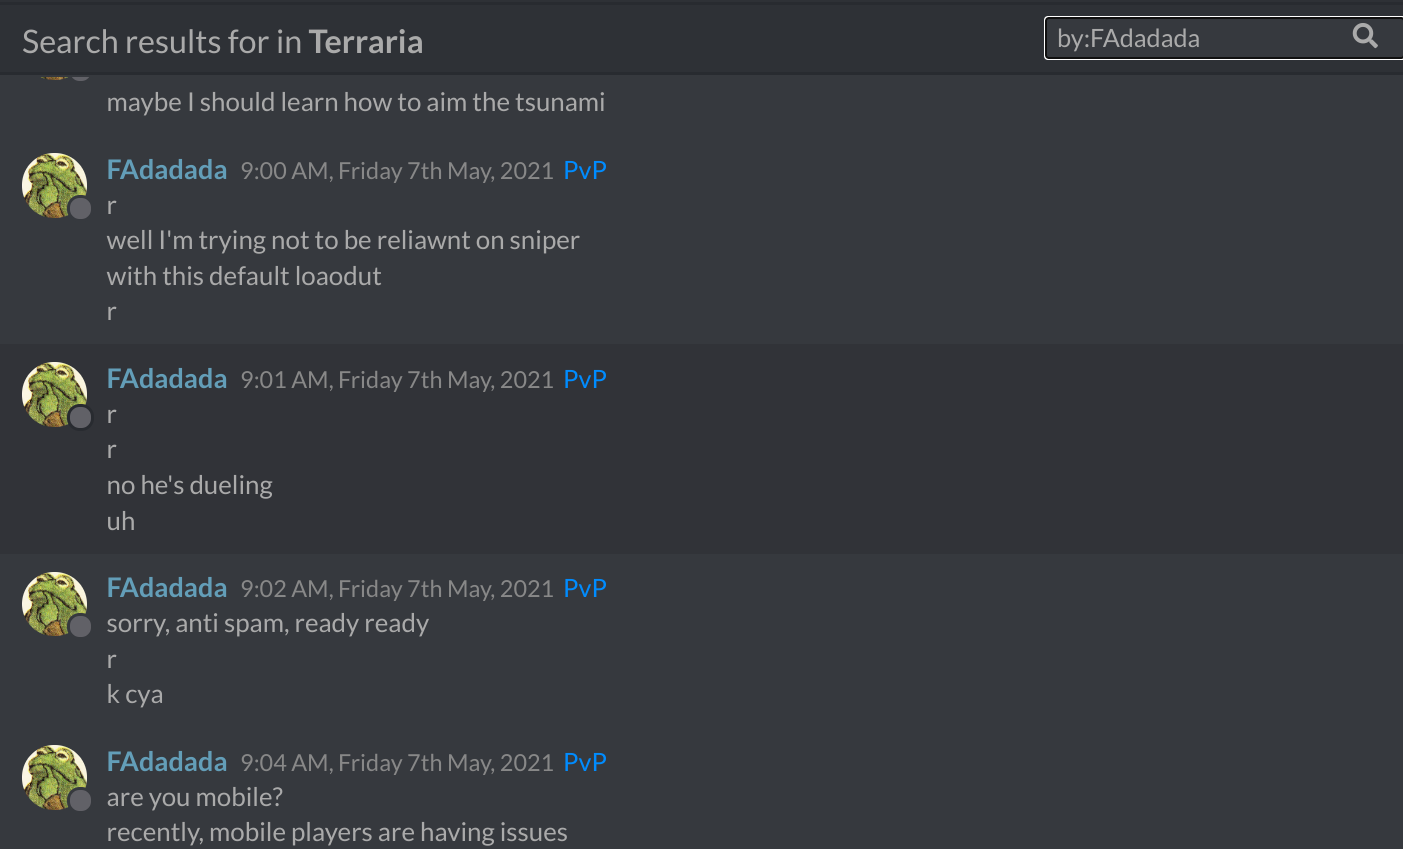Open the FAdadada avatar on the 9:02 AM message
This screenshot has width=1403, height=849.
[x=54, y=604]
